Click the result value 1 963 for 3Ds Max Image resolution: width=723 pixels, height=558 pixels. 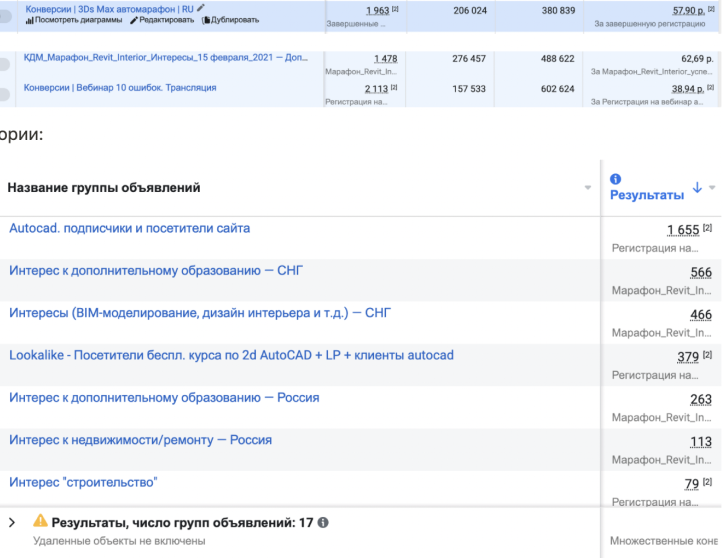tap(378, 11)
